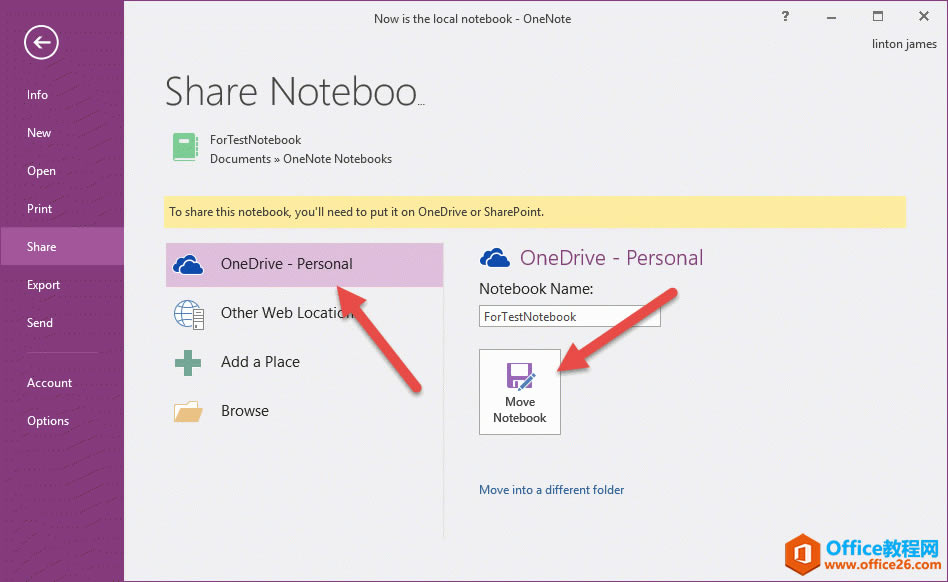This screenshot has height=582, width=948.
Task: Click Move into a different folder link
Action: coord(551,490)
